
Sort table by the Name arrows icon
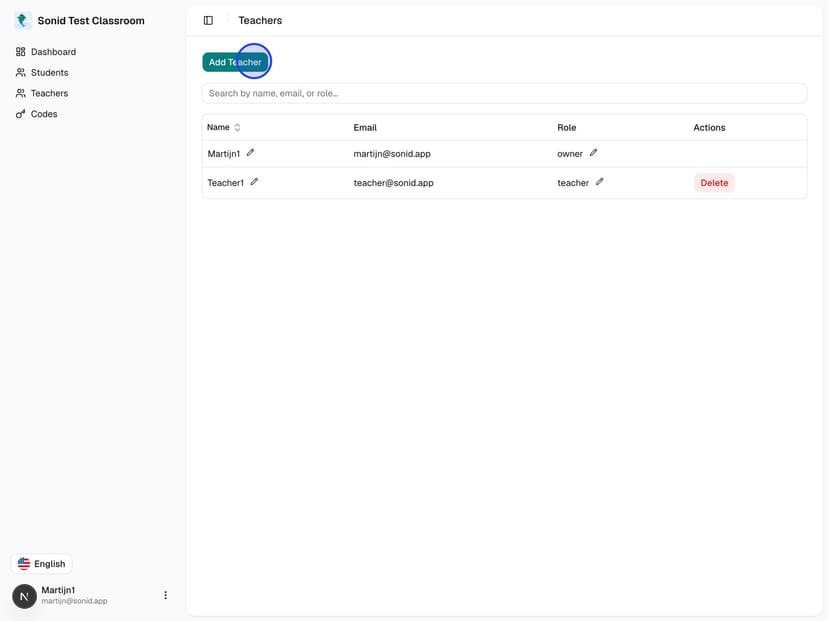(237, 127)
